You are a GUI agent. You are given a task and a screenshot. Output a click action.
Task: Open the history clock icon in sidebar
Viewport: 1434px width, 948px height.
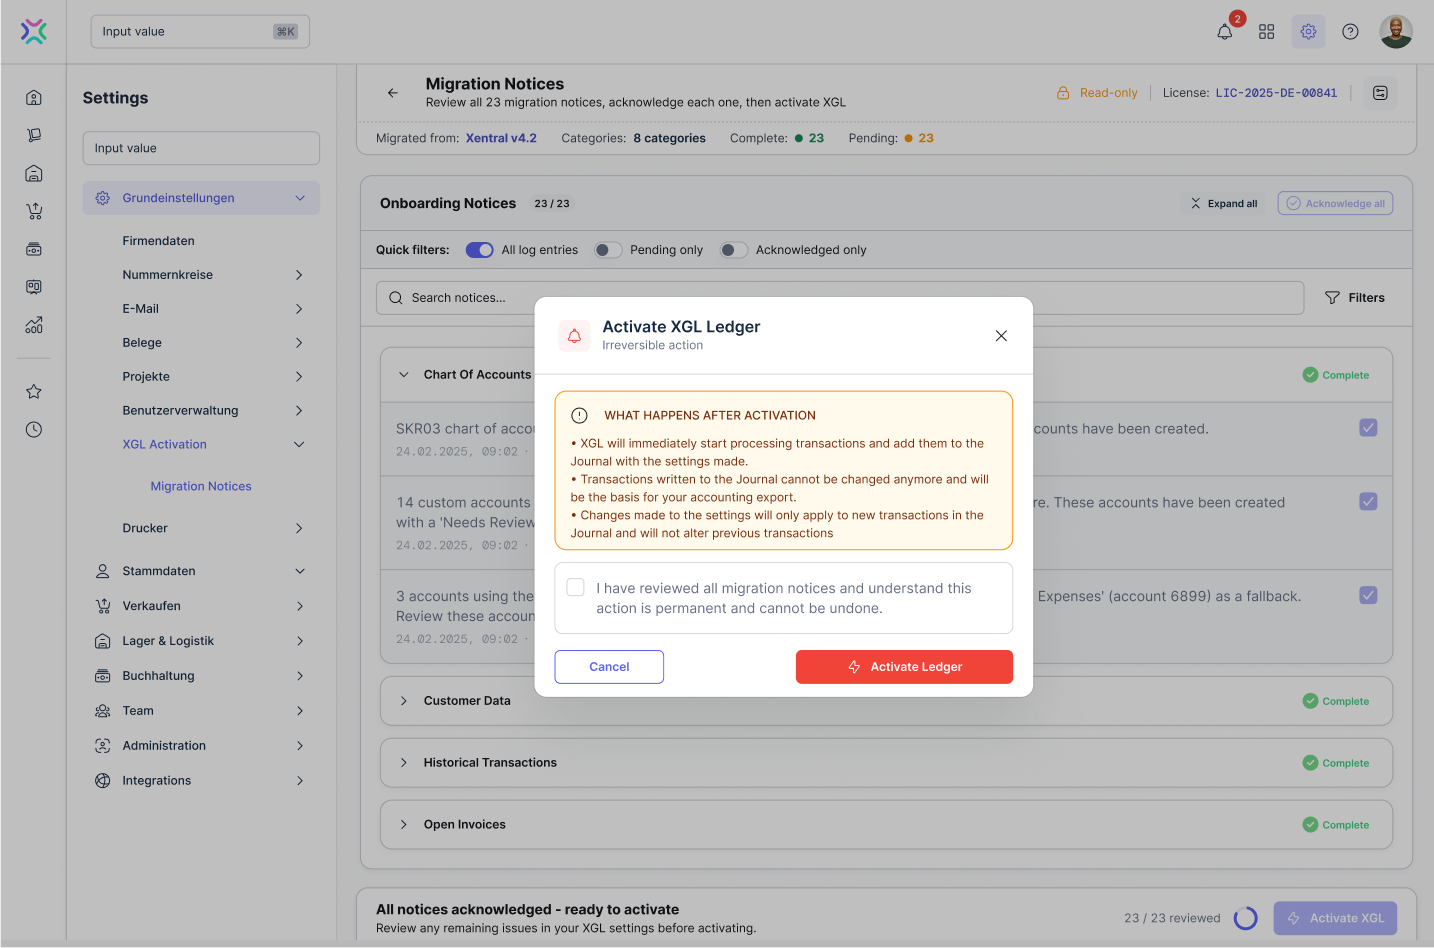tap(34, 429)
